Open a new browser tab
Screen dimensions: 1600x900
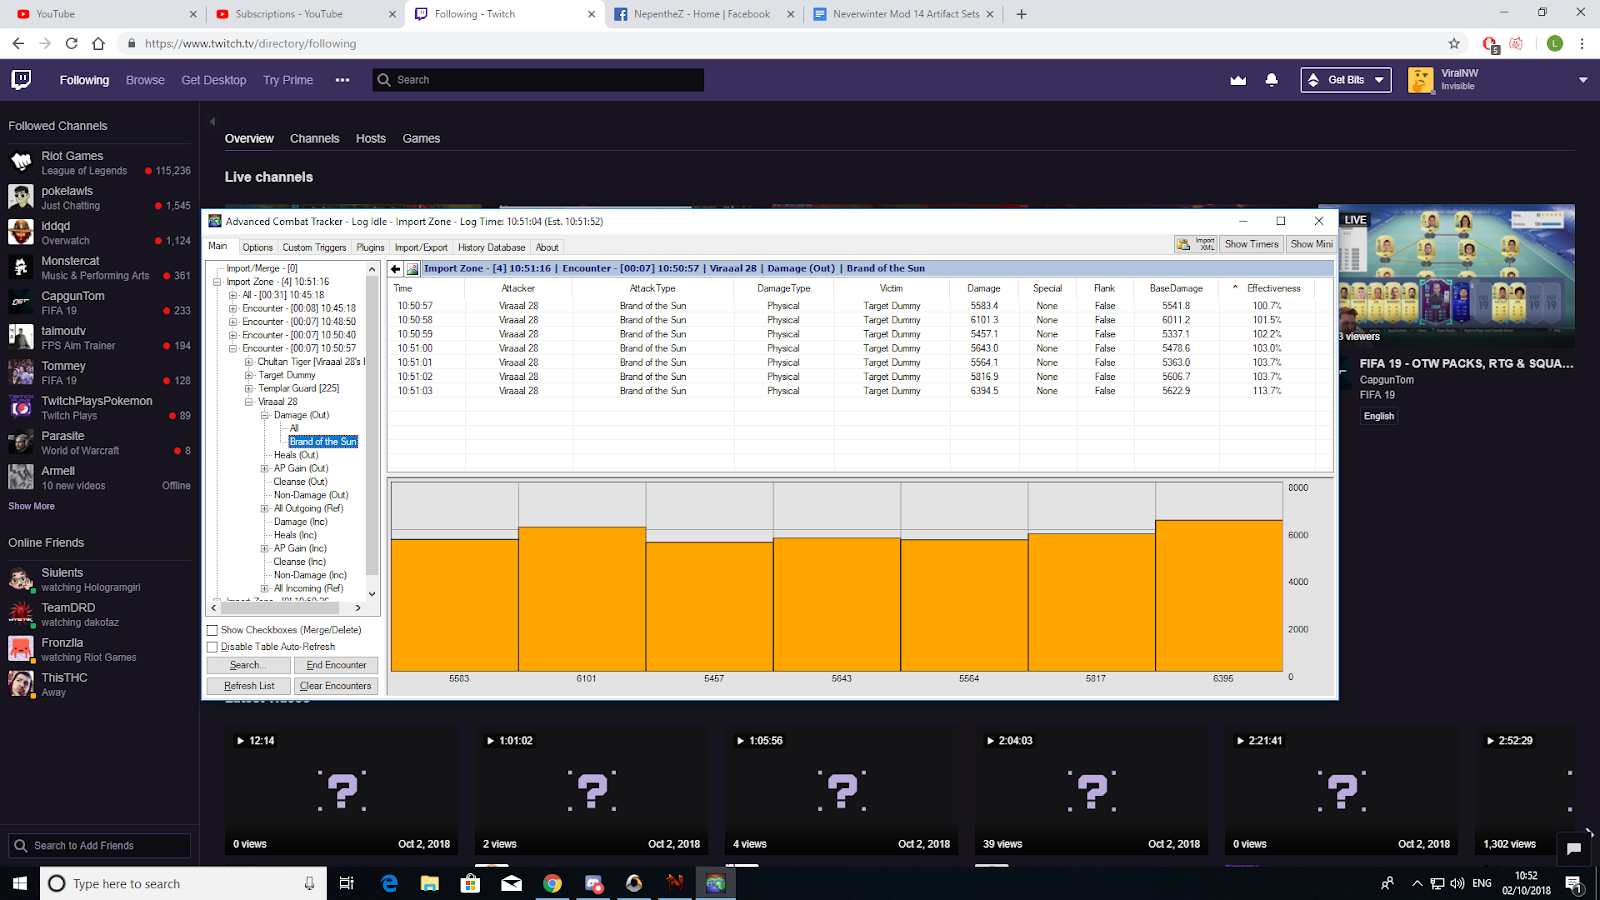point(1021,14)
